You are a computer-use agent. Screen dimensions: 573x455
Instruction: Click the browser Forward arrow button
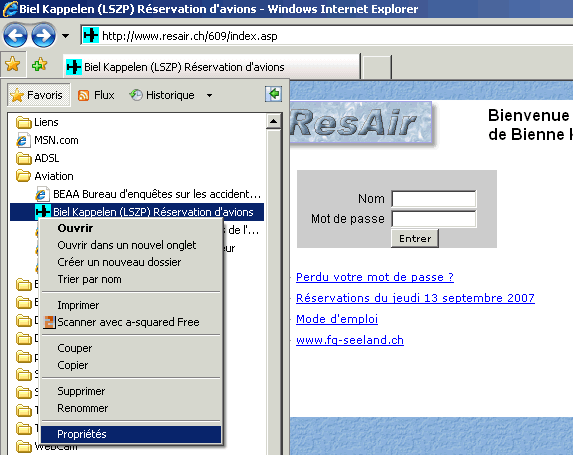click(x=43, y=35)
